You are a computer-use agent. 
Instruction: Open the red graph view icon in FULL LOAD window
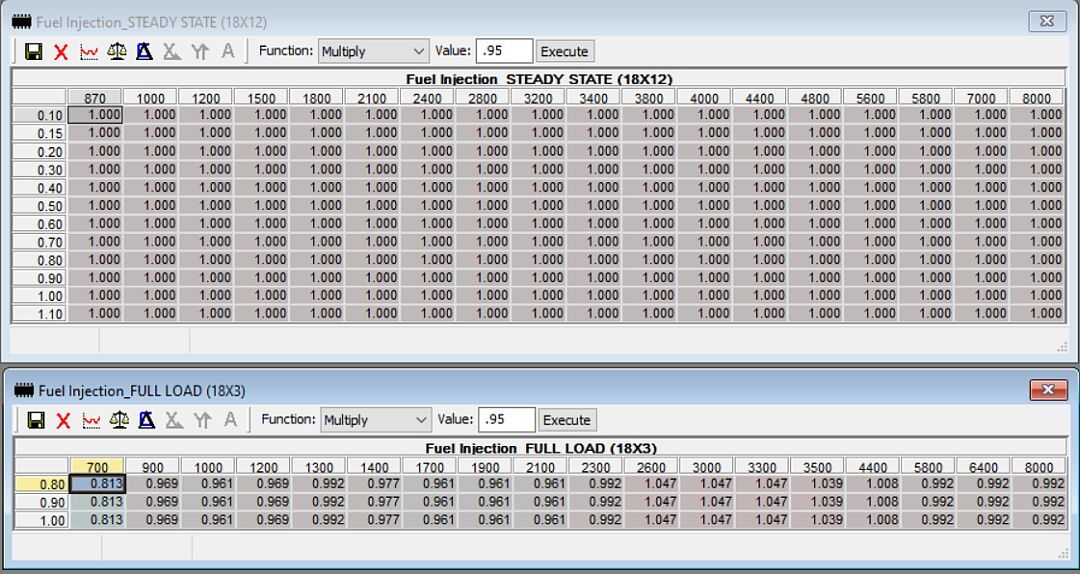[92, 420]
